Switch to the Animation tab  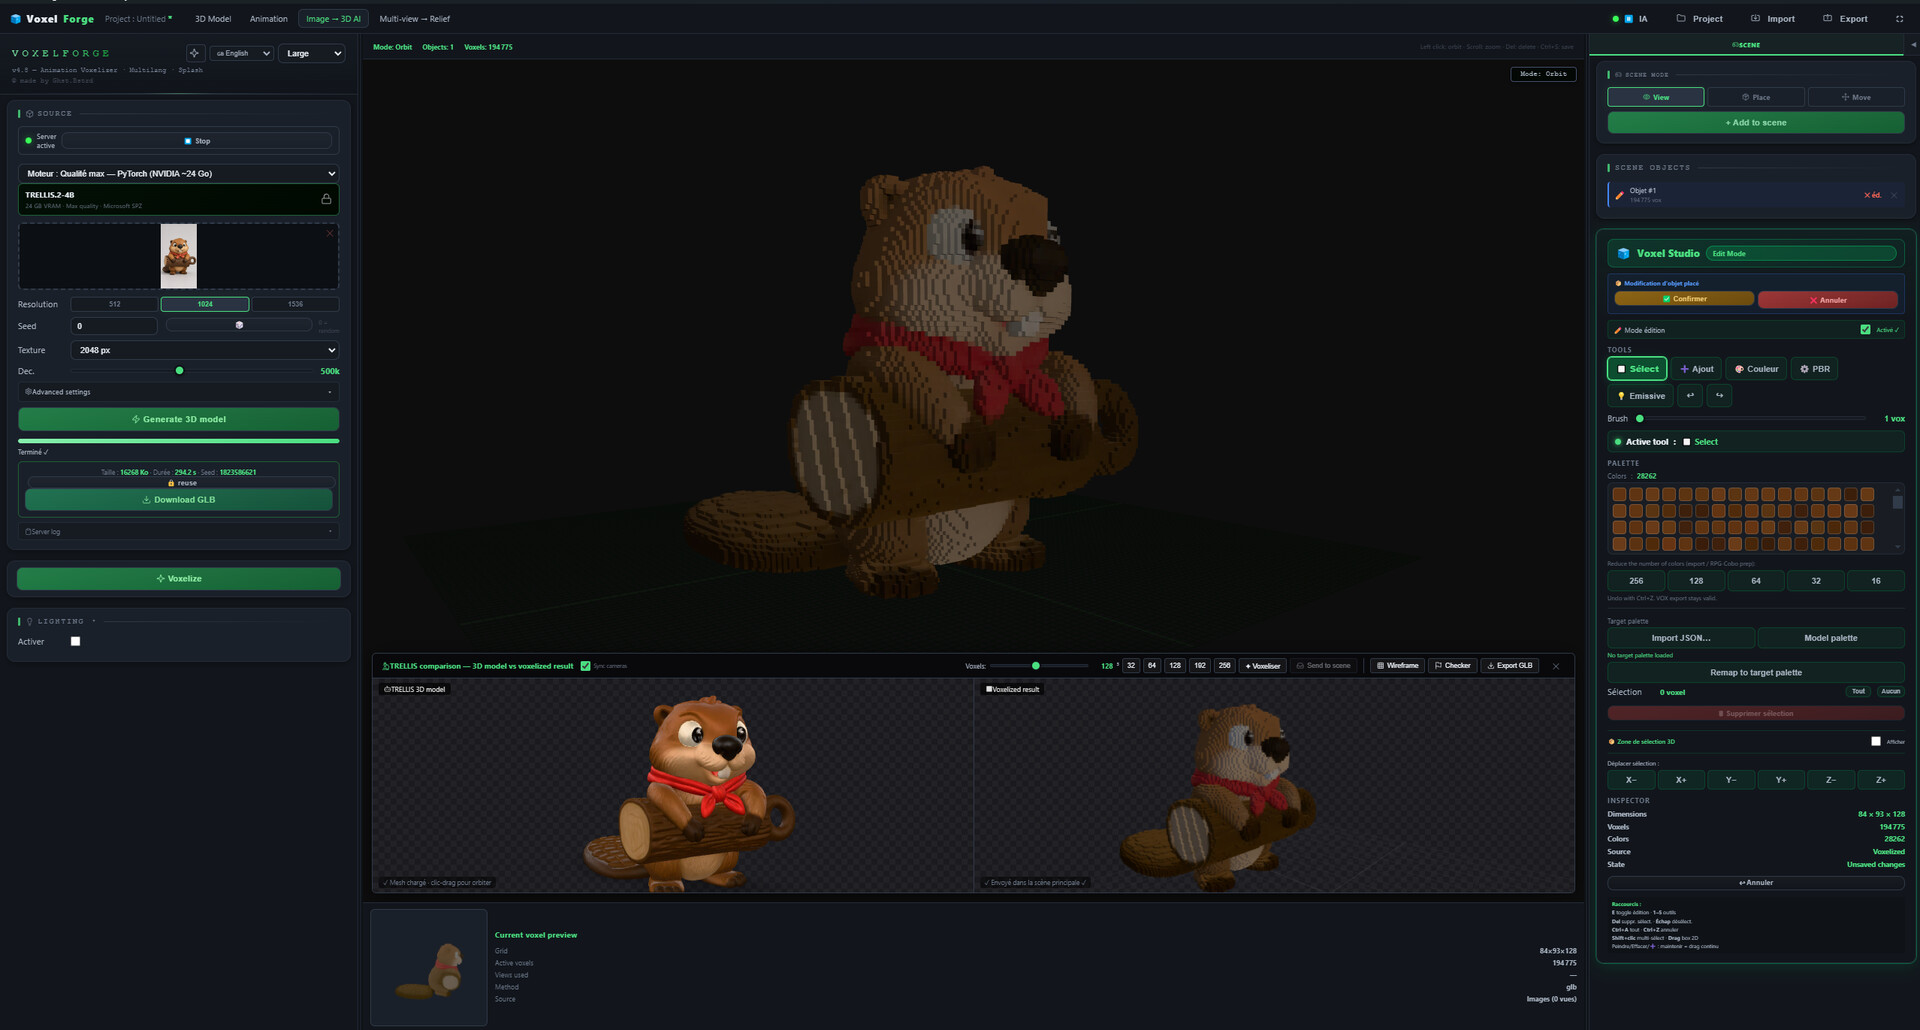coord(268,19)
